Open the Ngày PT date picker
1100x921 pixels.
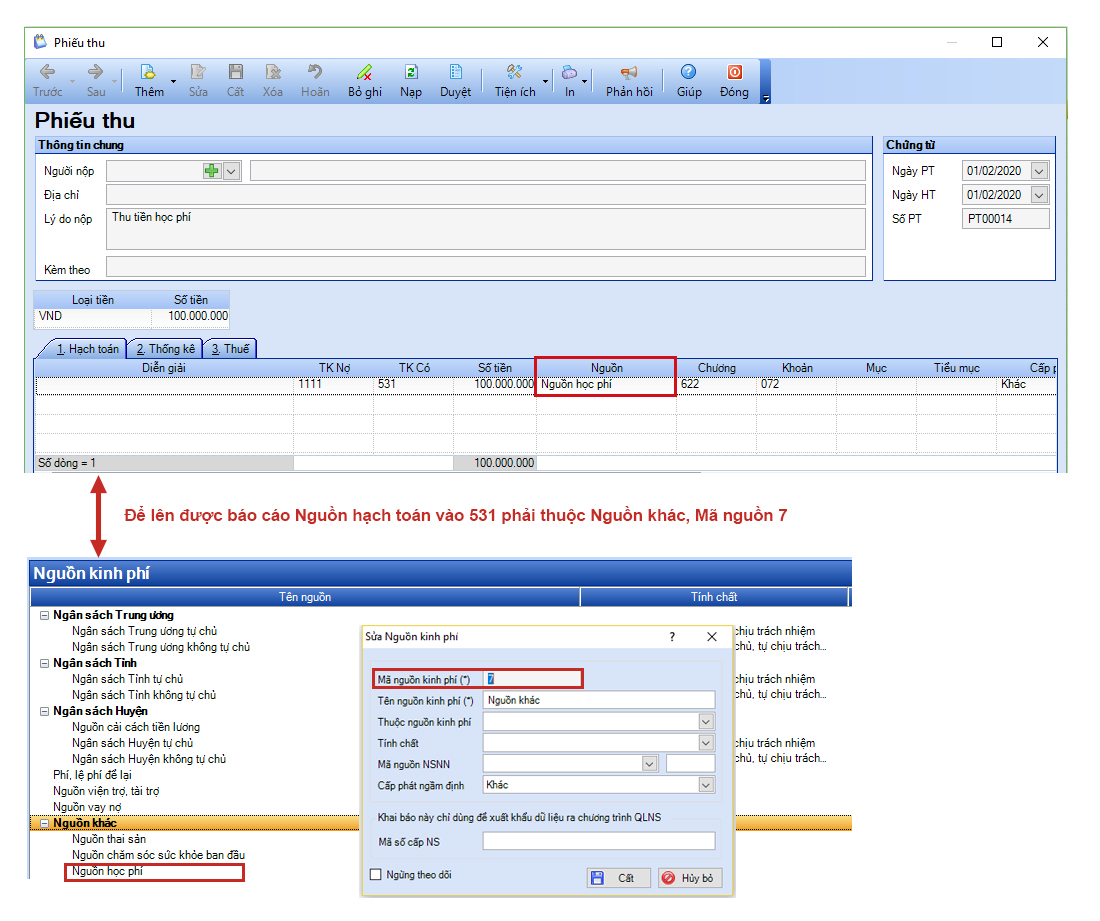[x=1040, y=170]
